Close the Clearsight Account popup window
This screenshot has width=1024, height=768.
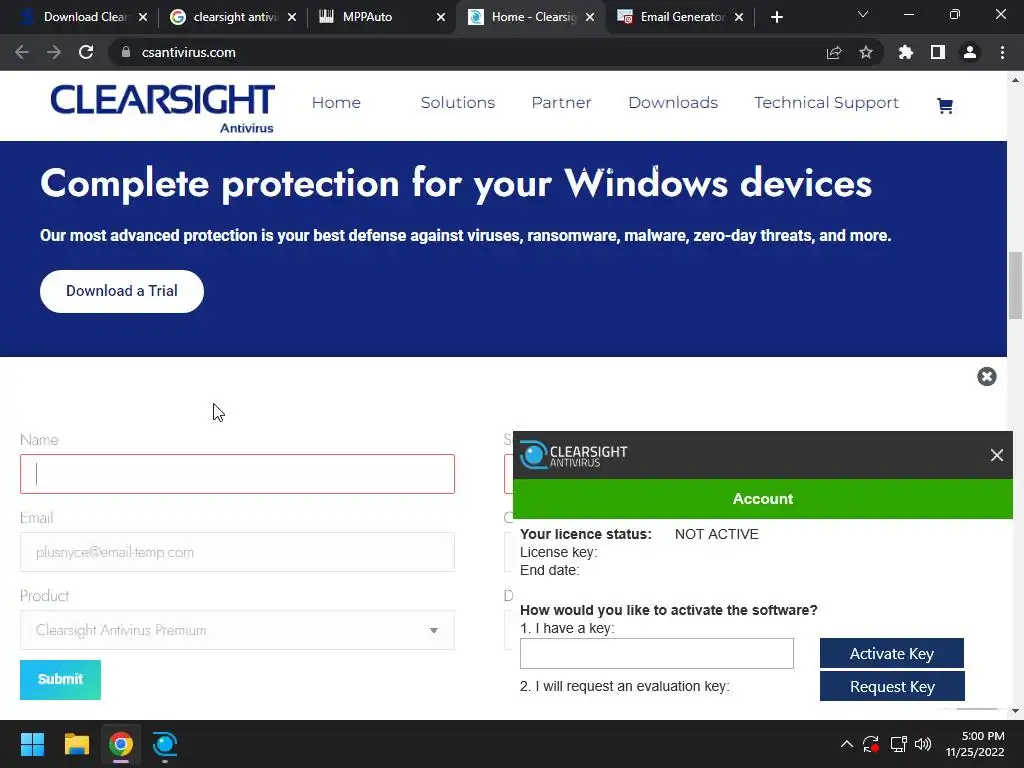(x=996, y=455)
